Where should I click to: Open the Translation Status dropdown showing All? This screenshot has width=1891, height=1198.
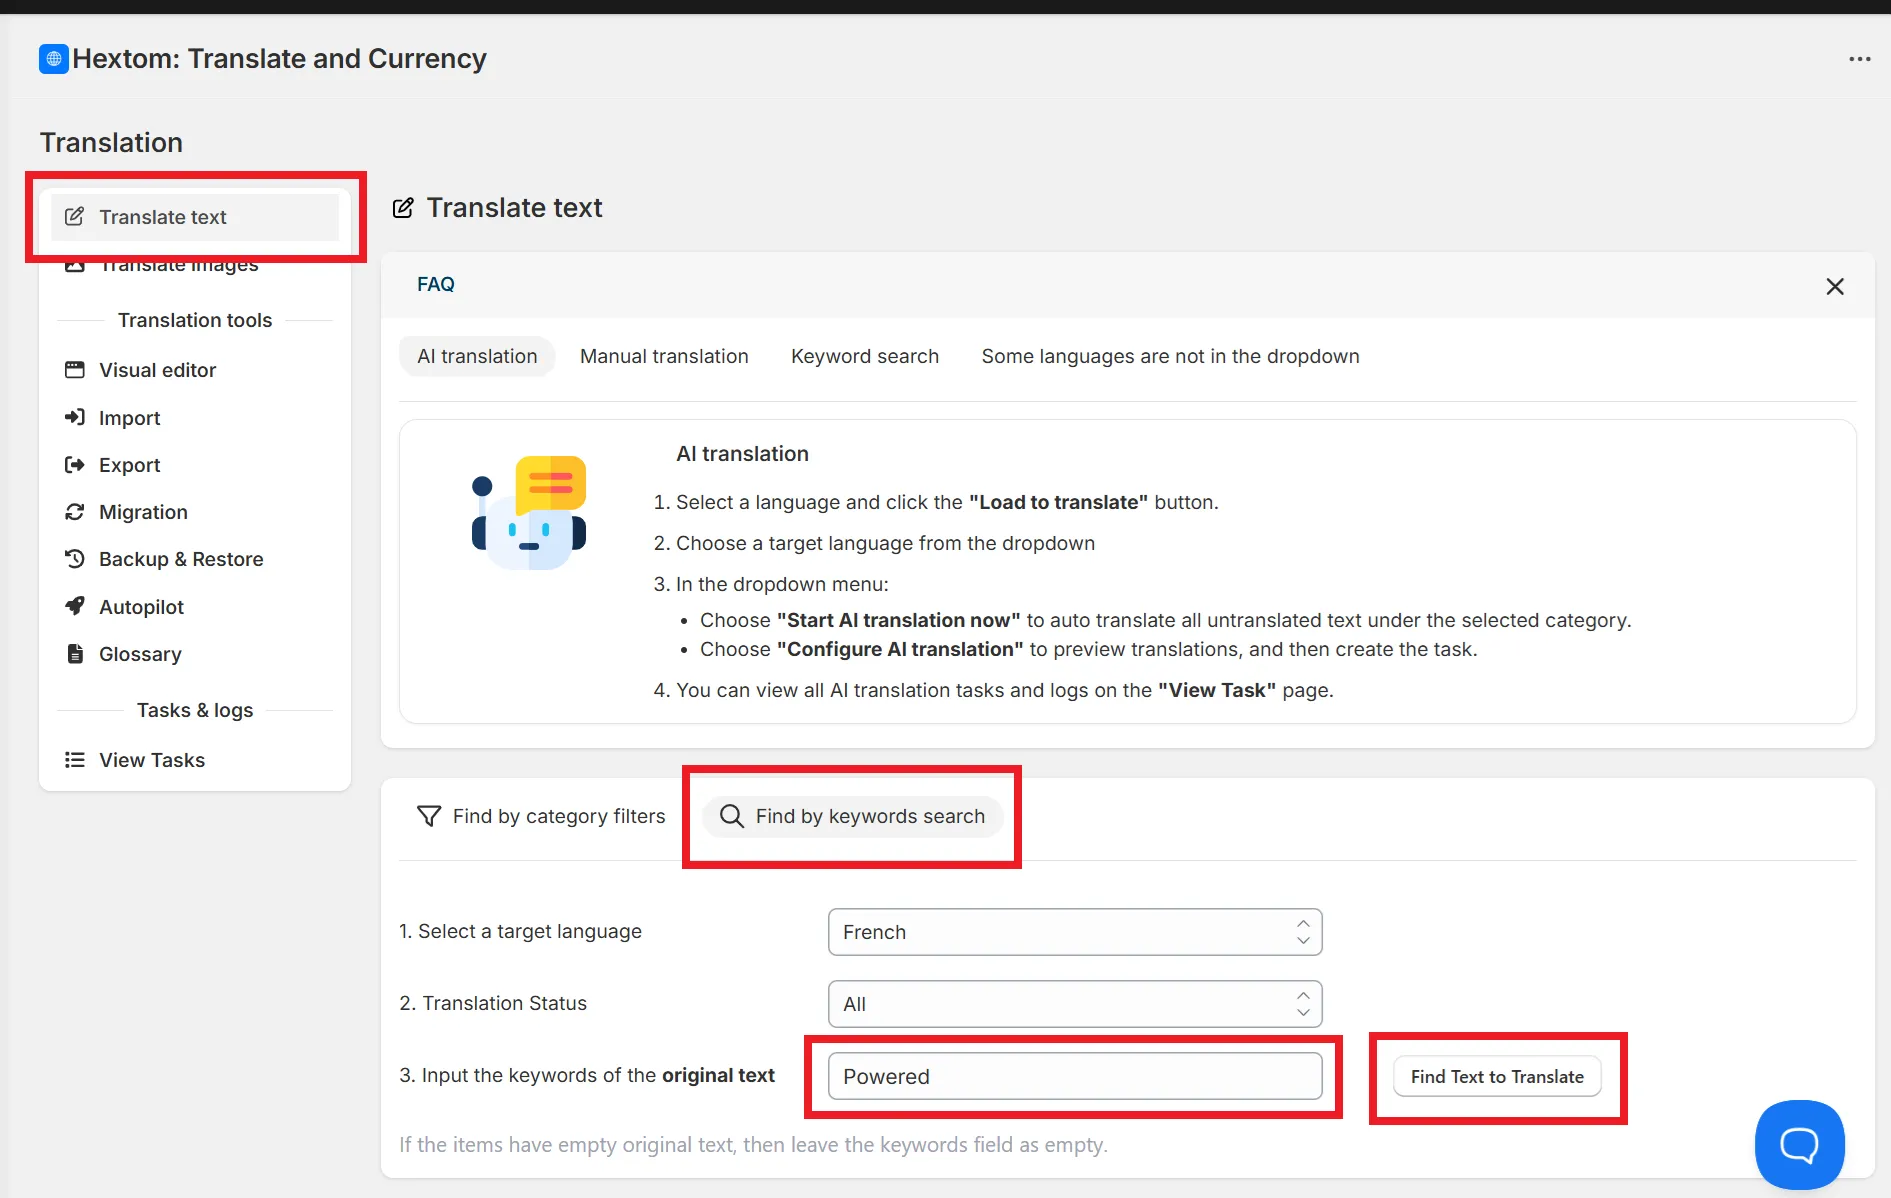click(x=1075, y=1004)
